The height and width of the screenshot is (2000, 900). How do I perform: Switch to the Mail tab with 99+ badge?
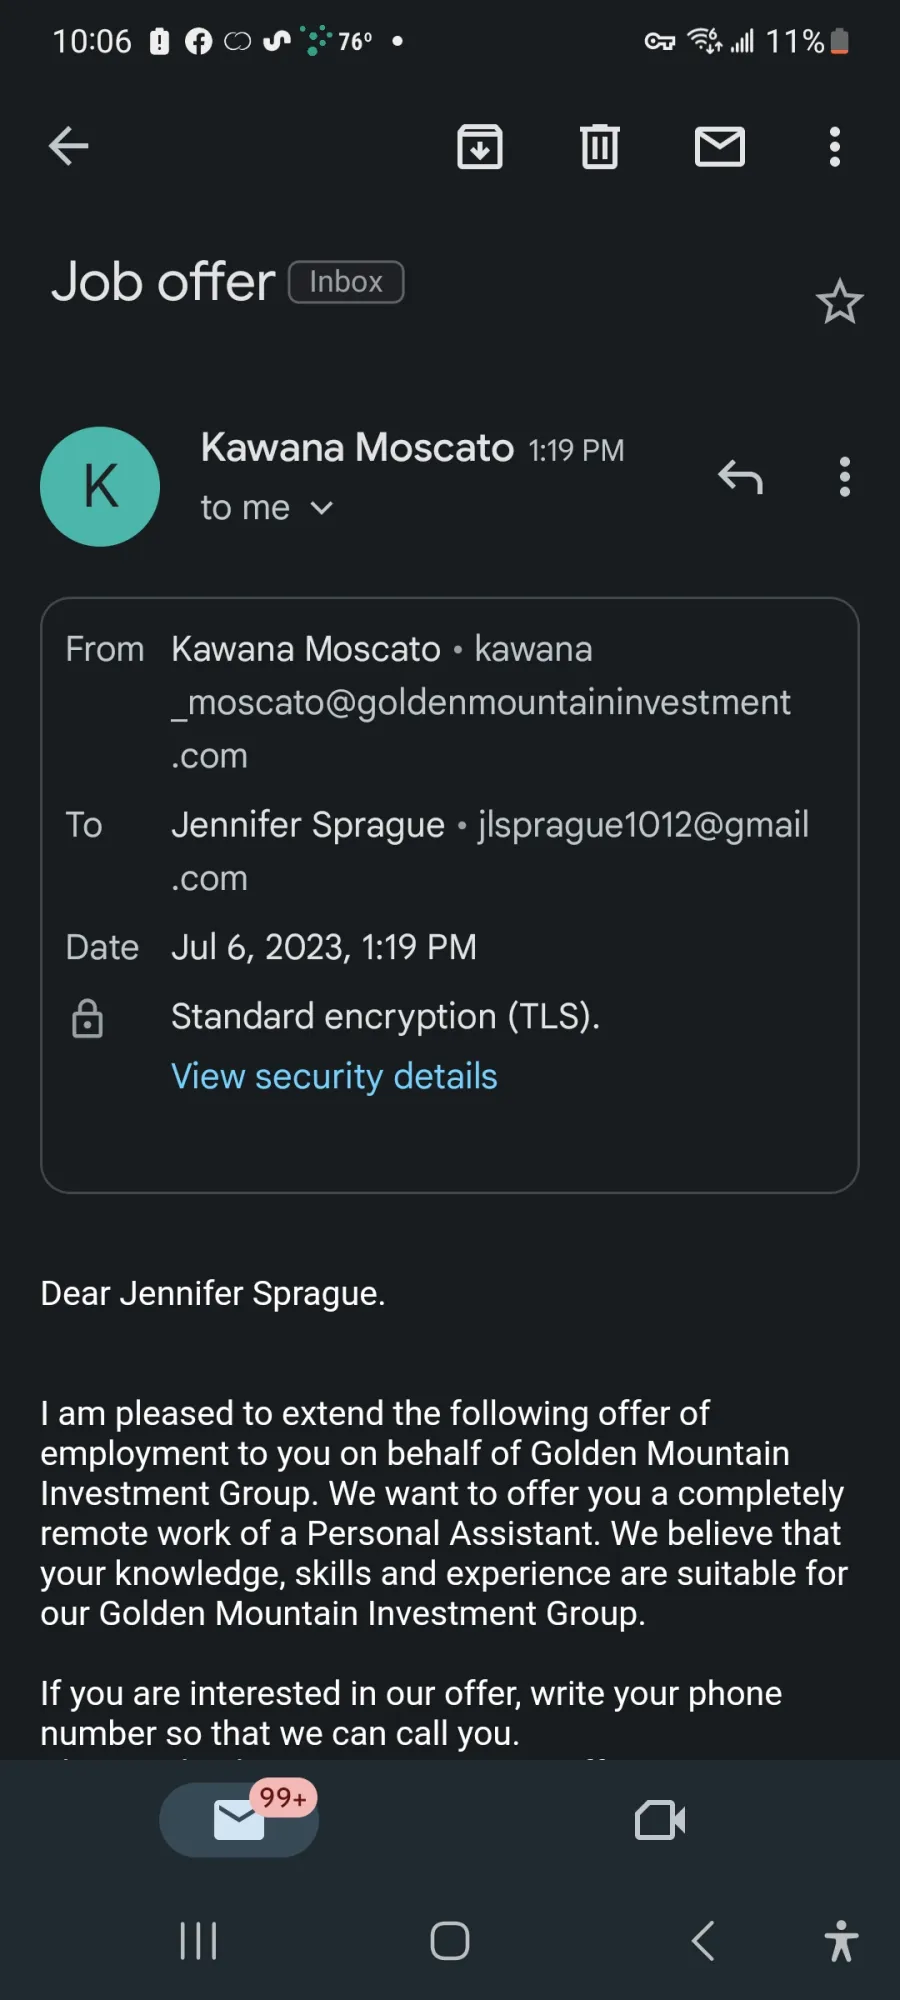(239, 1820)
